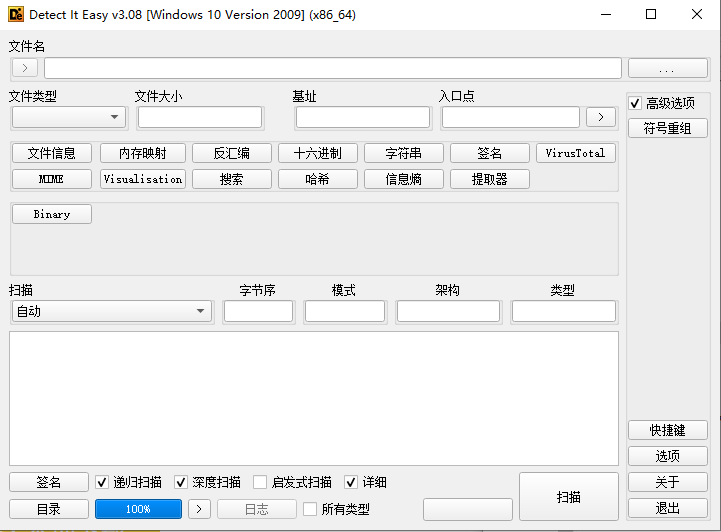This screenshot has height=532, width=721.
Task: Click the 文件大小 field
Action: 200,117
